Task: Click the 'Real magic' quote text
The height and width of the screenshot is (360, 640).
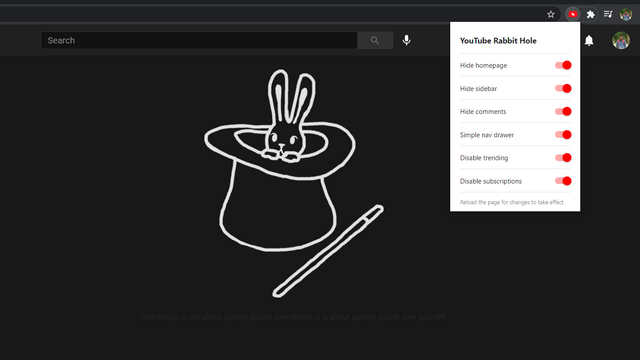Action: pyautogui.click(x=294, y=317)
